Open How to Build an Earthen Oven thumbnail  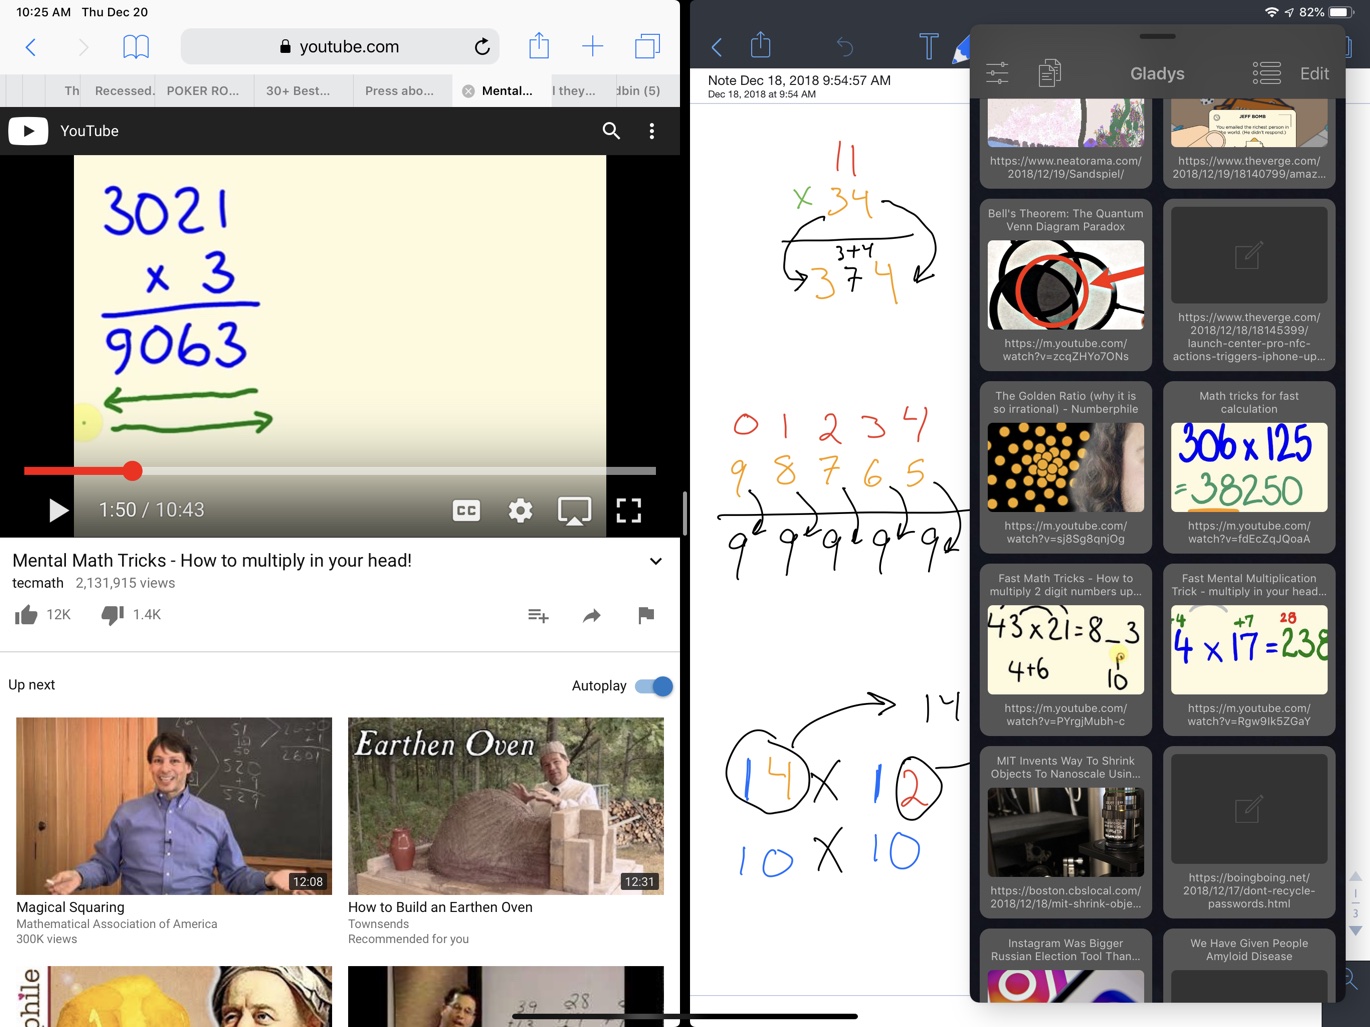point(506,805)
